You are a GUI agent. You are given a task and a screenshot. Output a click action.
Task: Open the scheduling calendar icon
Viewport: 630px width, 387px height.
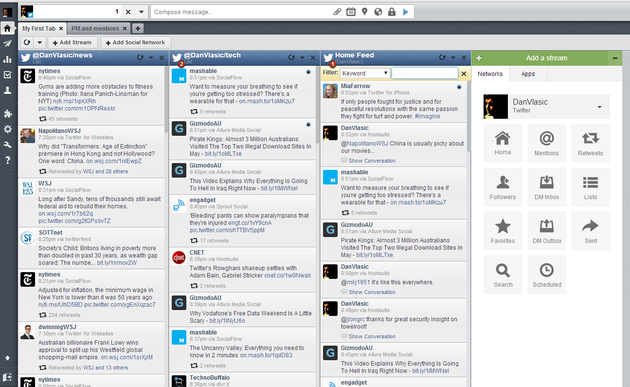351,12
